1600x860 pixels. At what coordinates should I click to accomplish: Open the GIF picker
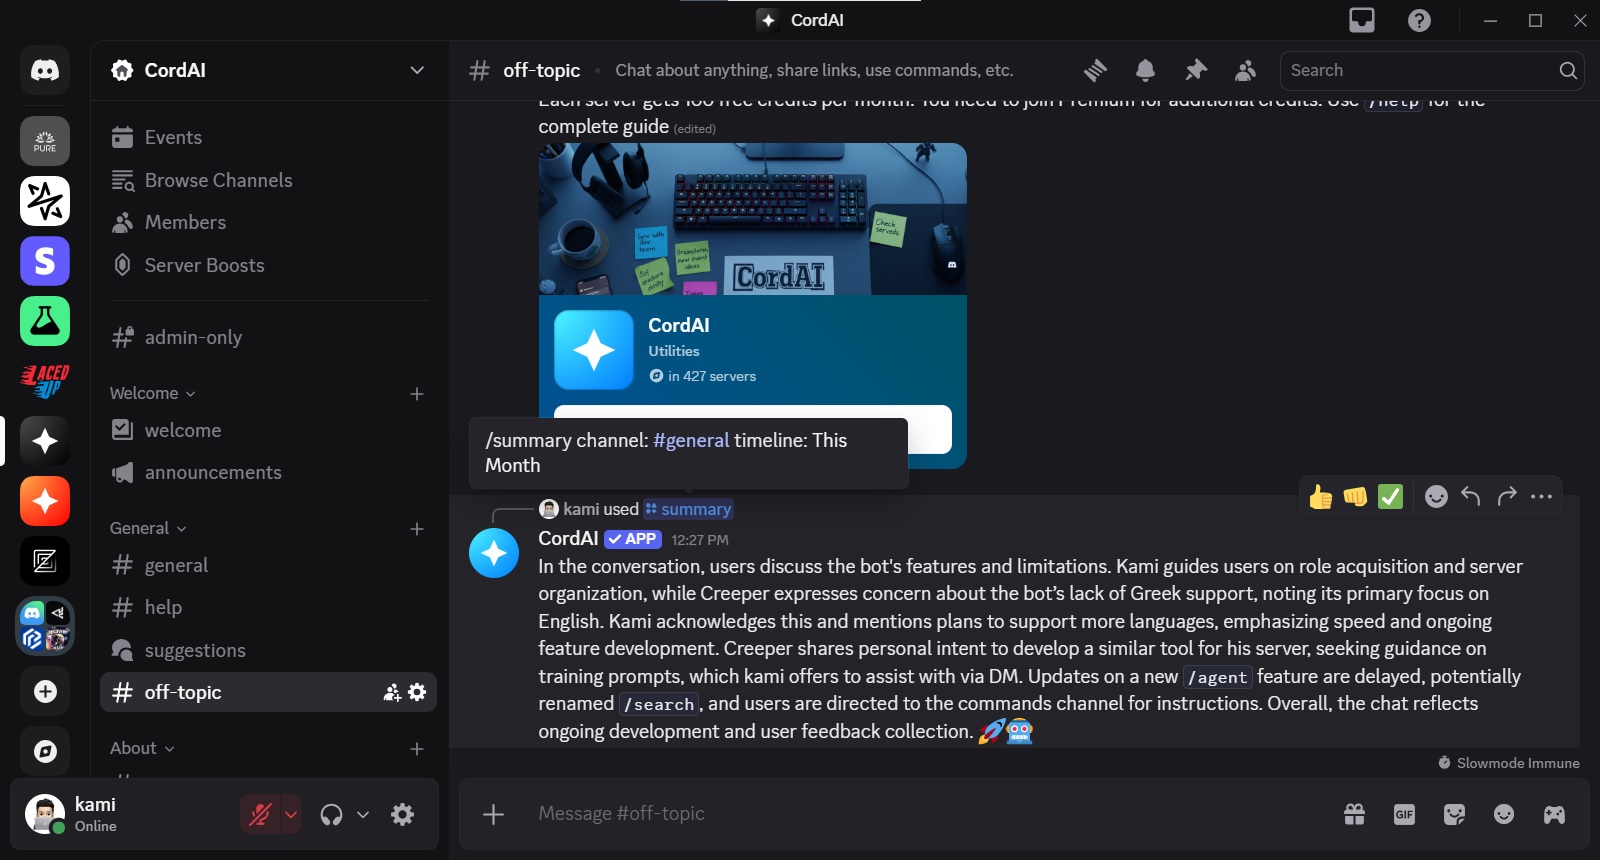[x=1404, y=814]
